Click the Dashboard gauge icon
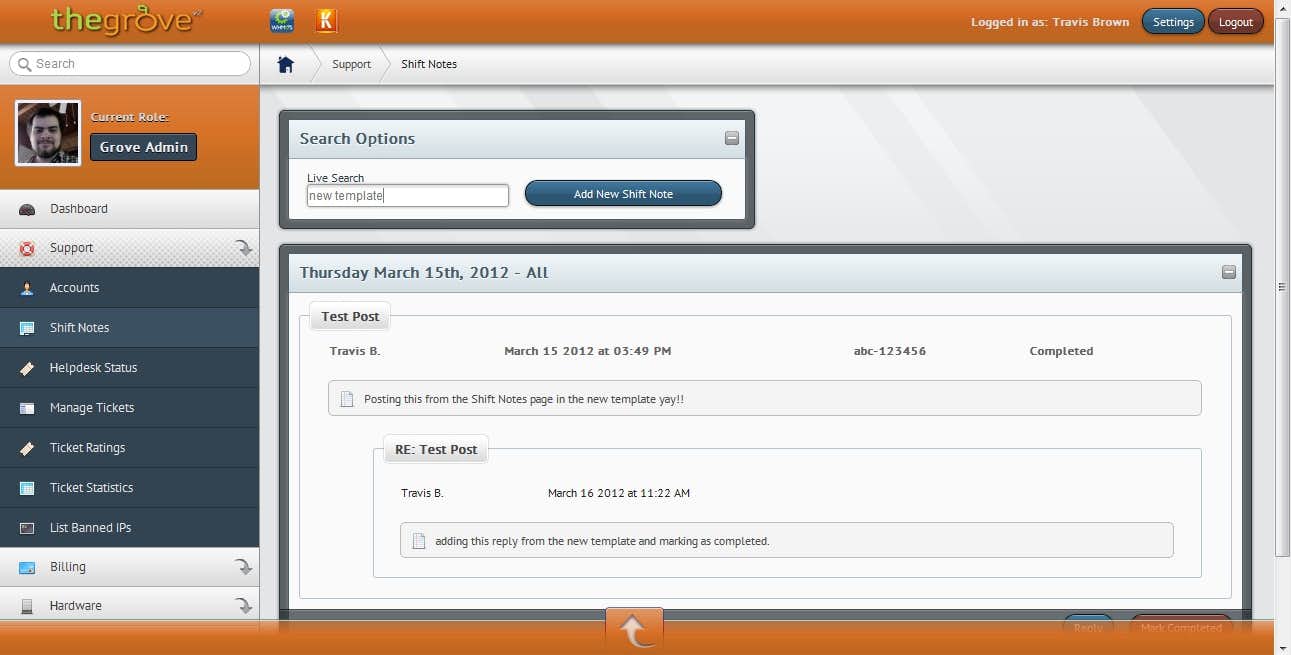 tap(27, 209)
